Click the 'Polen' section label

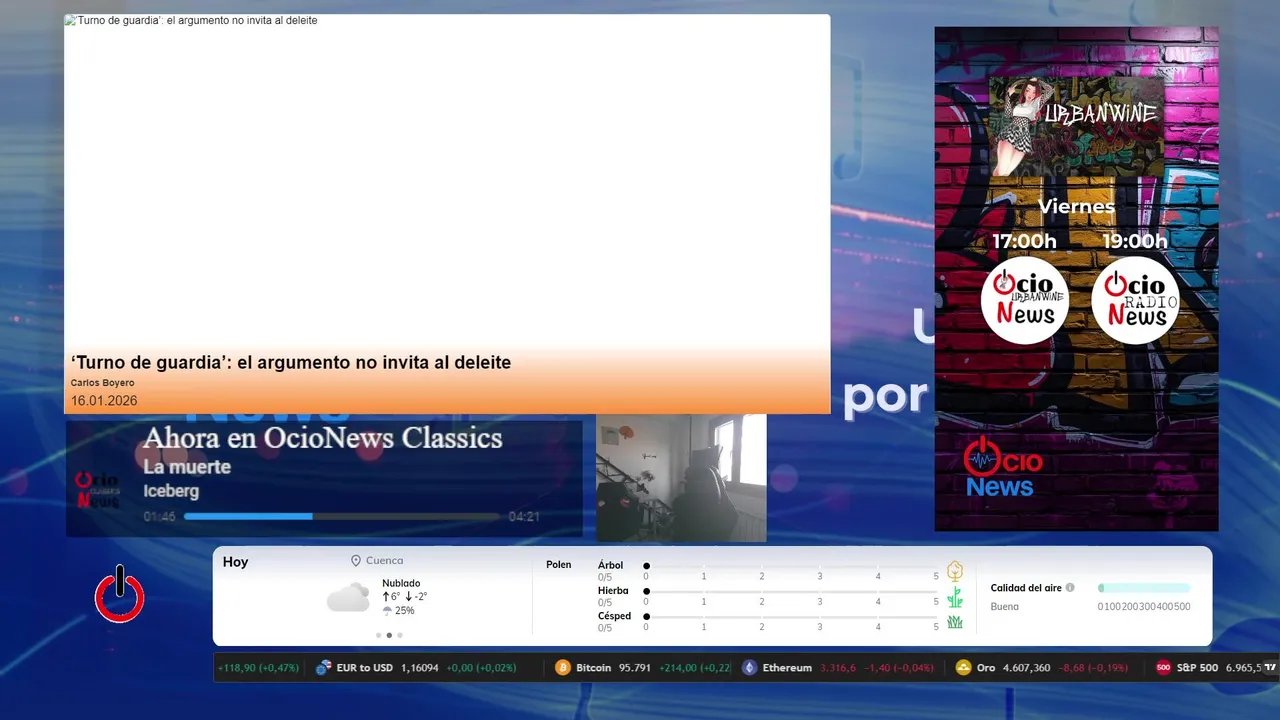558,565
